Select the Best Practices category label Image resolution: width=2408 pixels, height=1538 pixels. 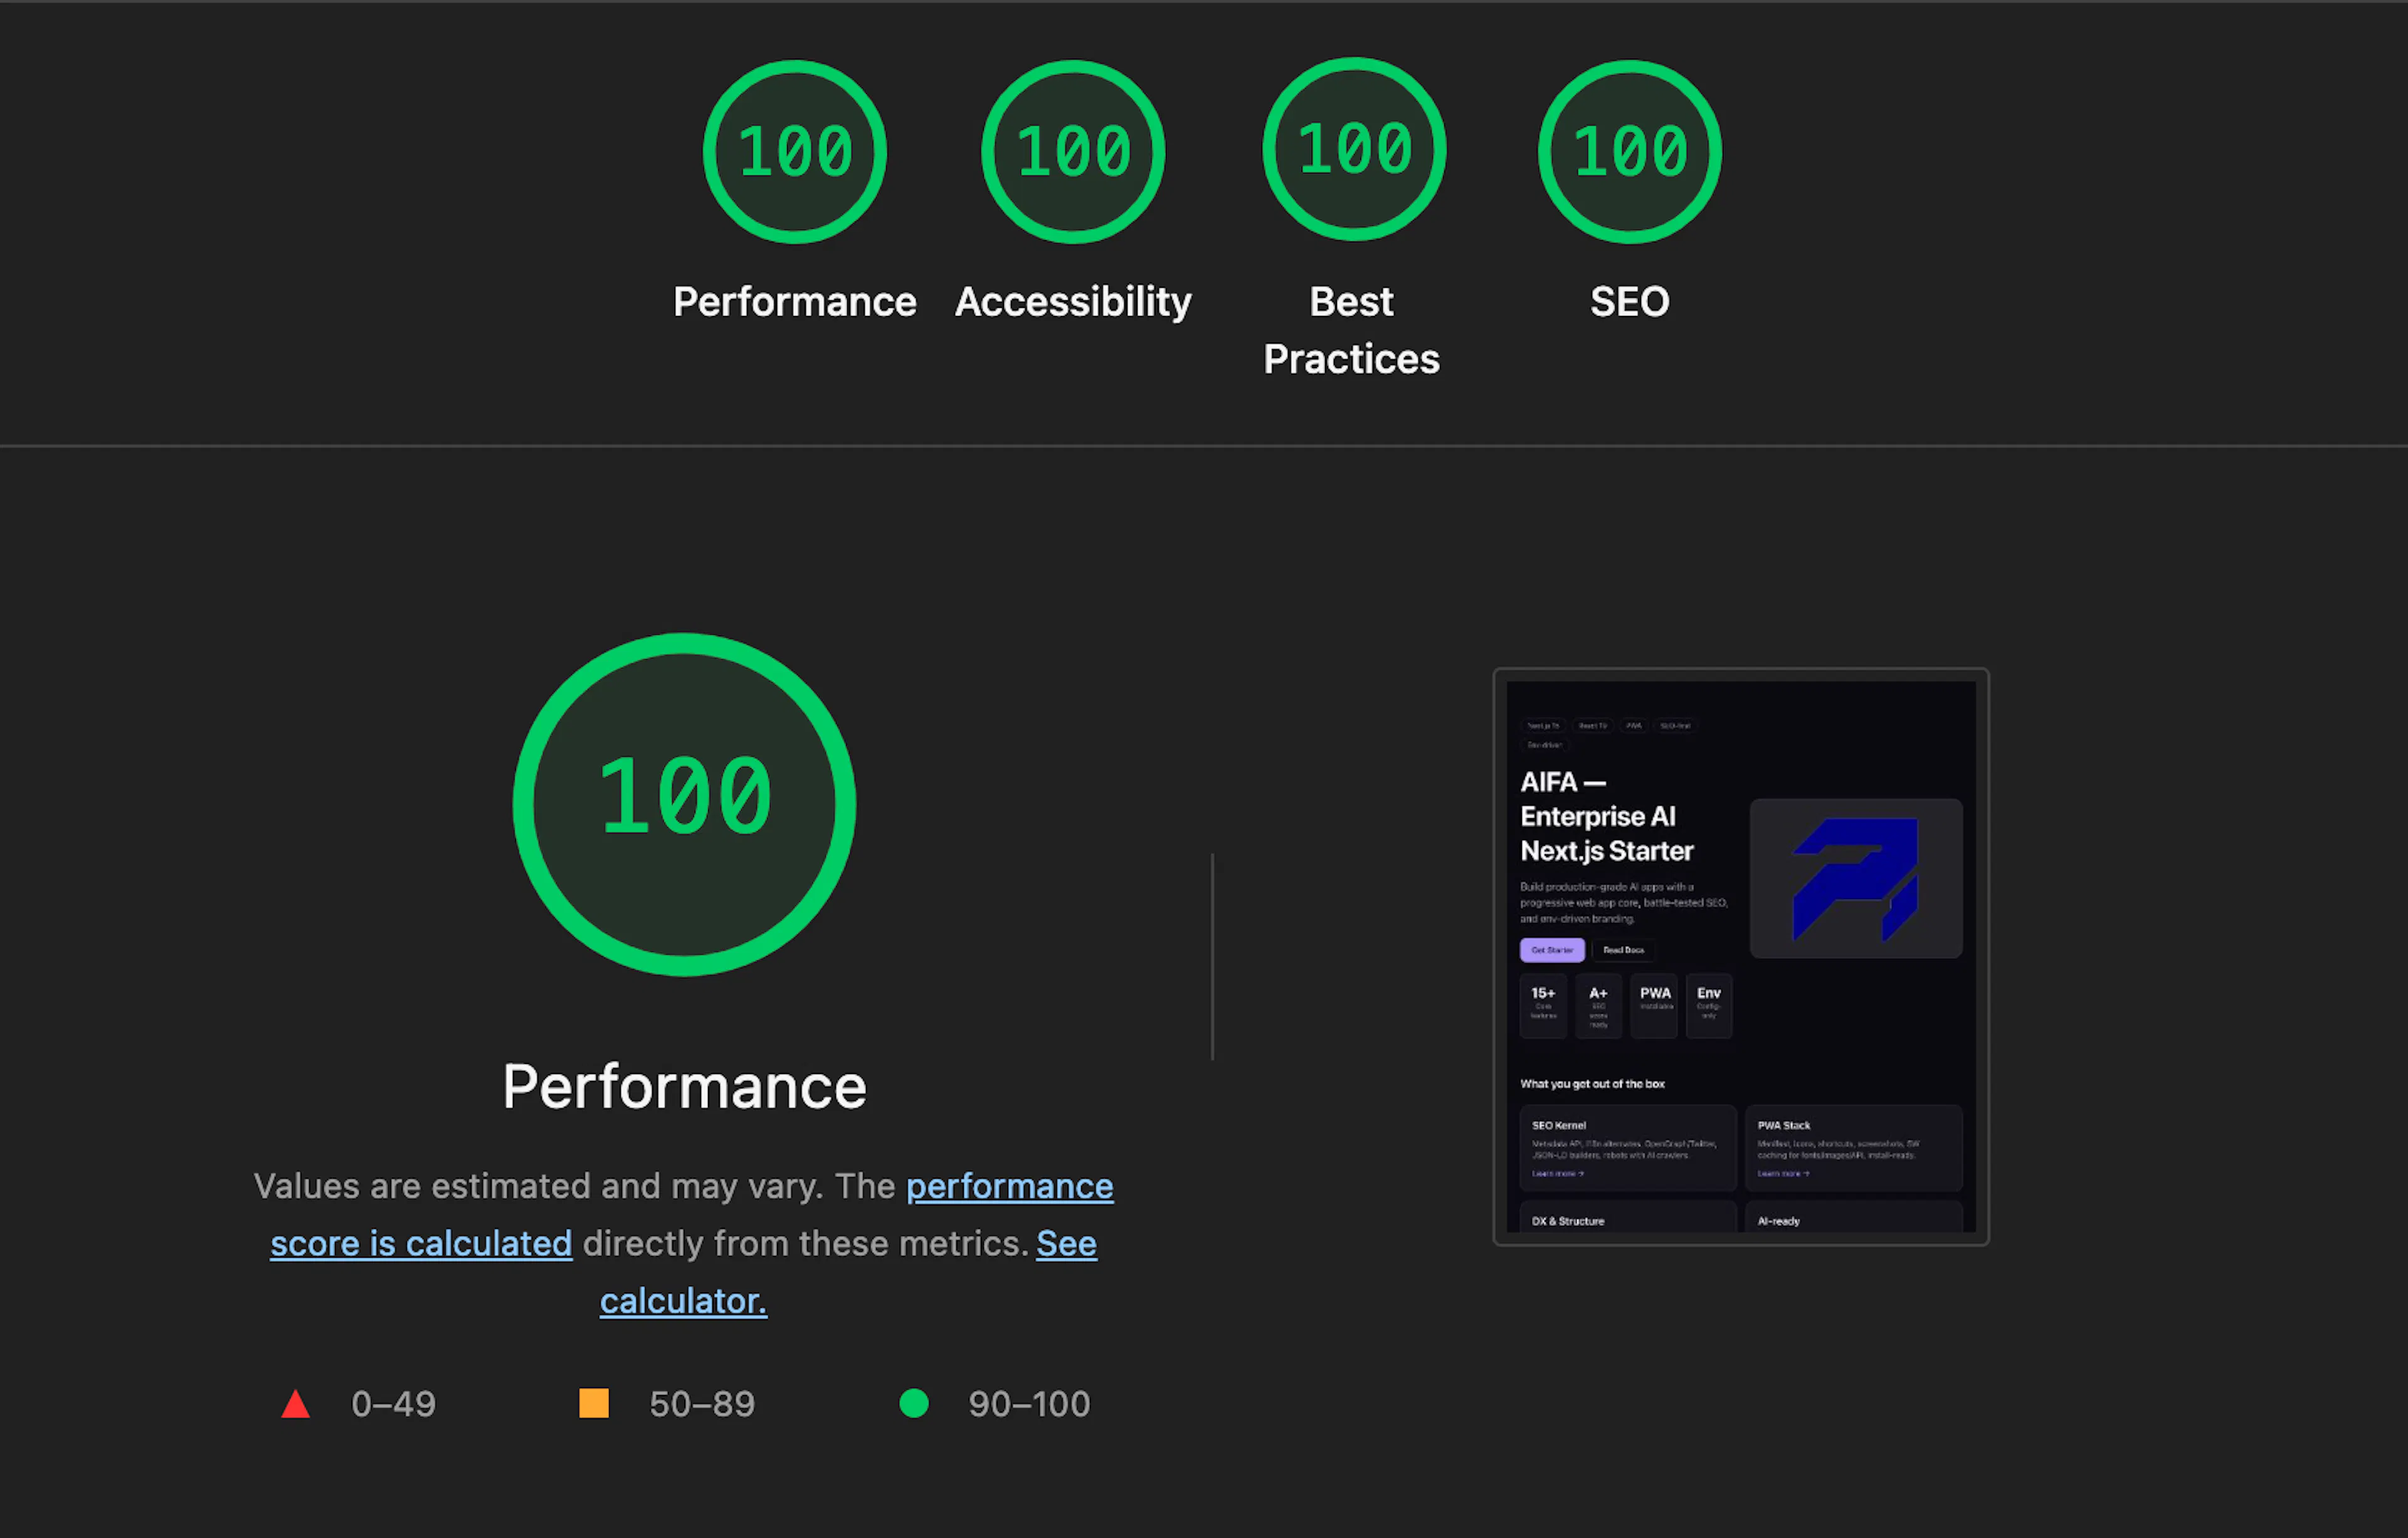[x=1352, y=330]
